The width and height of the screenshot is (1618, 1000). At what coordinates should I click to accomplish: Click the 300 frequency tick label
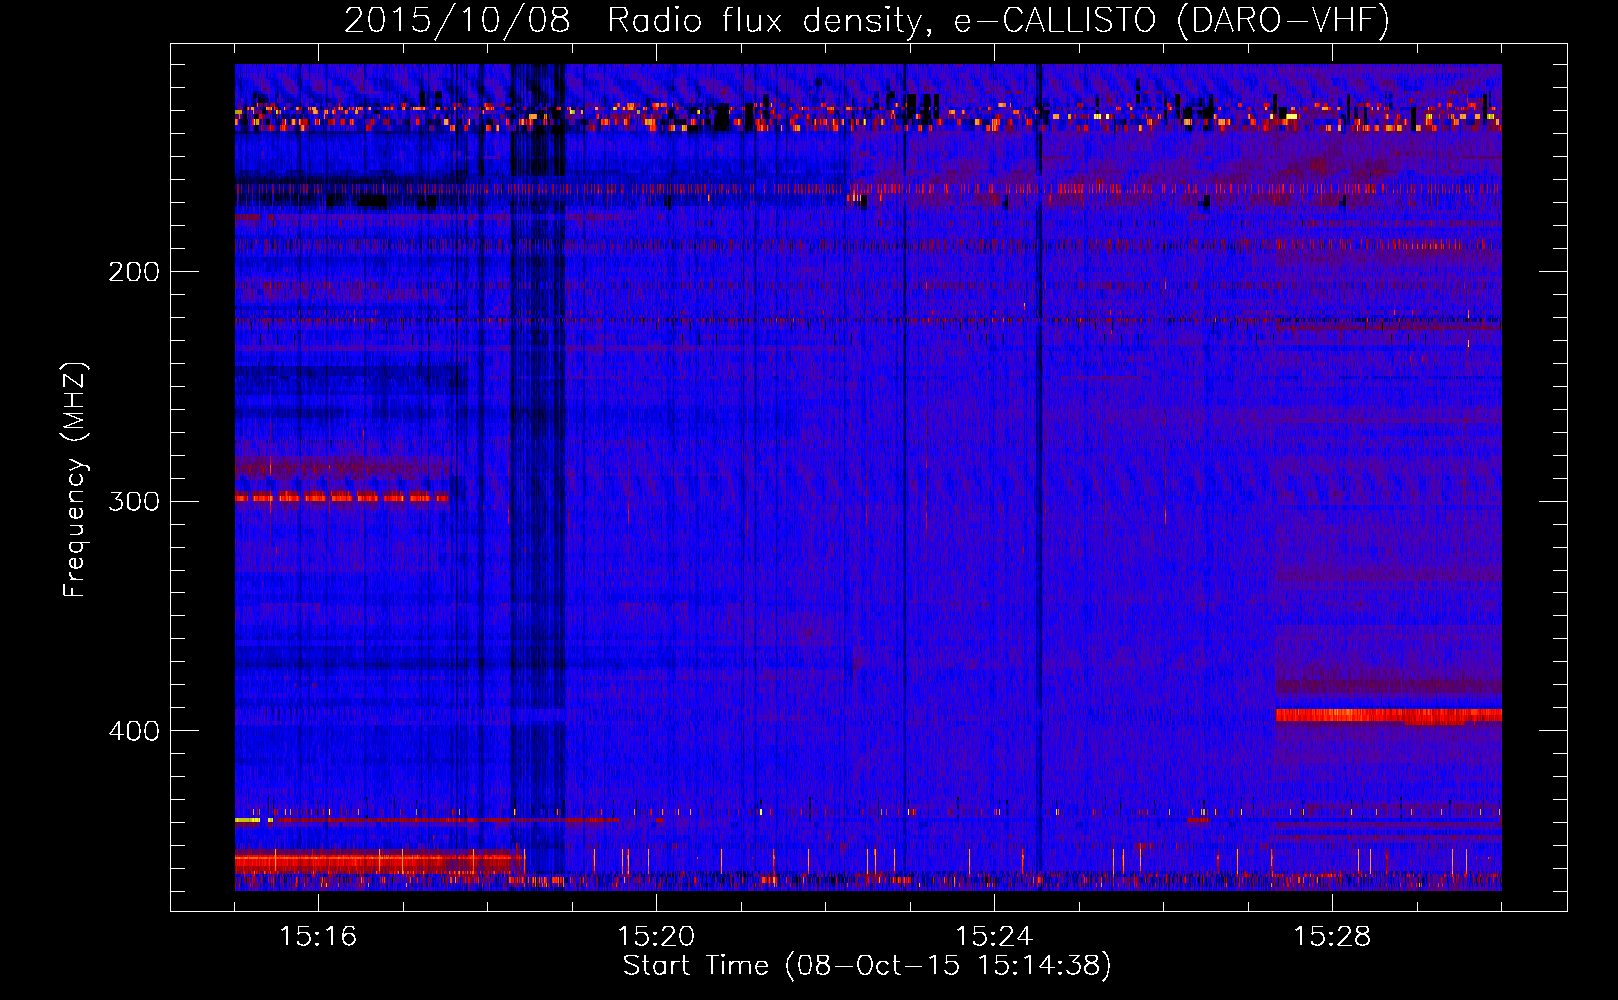point(134,501)
